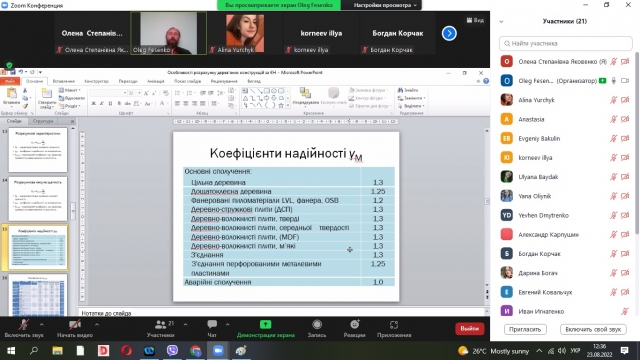This screenshot has width=640, height=360.
Task: Open Приложения apps icon
Action: click(394, 325)
